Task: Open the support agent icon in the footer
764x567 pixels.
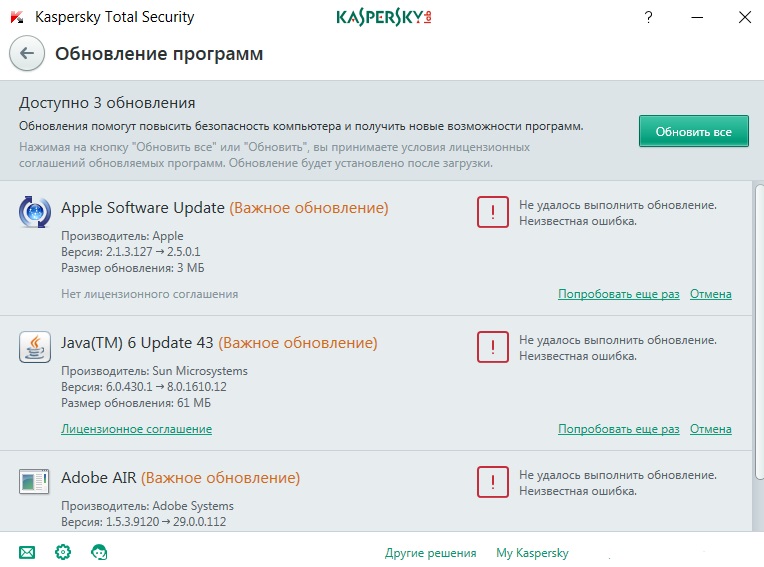Action: pos(99,552)
